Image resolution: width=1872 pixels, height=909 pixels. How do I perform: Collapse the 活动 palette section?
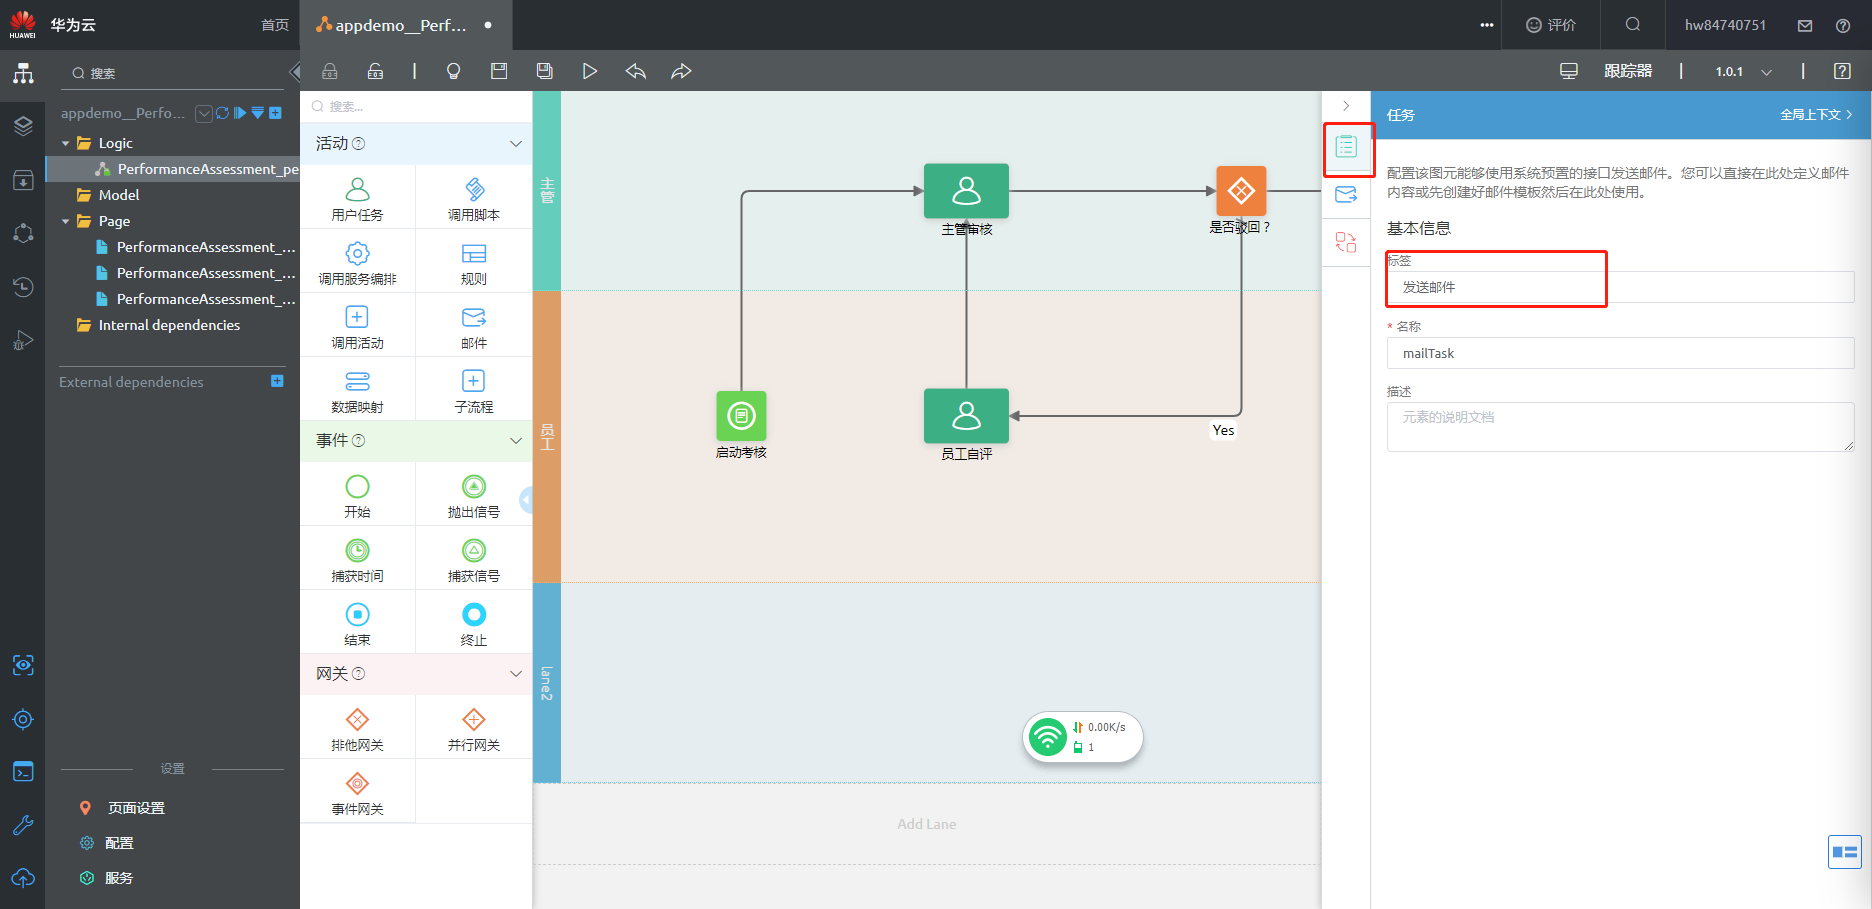click(x=516, y=144)
